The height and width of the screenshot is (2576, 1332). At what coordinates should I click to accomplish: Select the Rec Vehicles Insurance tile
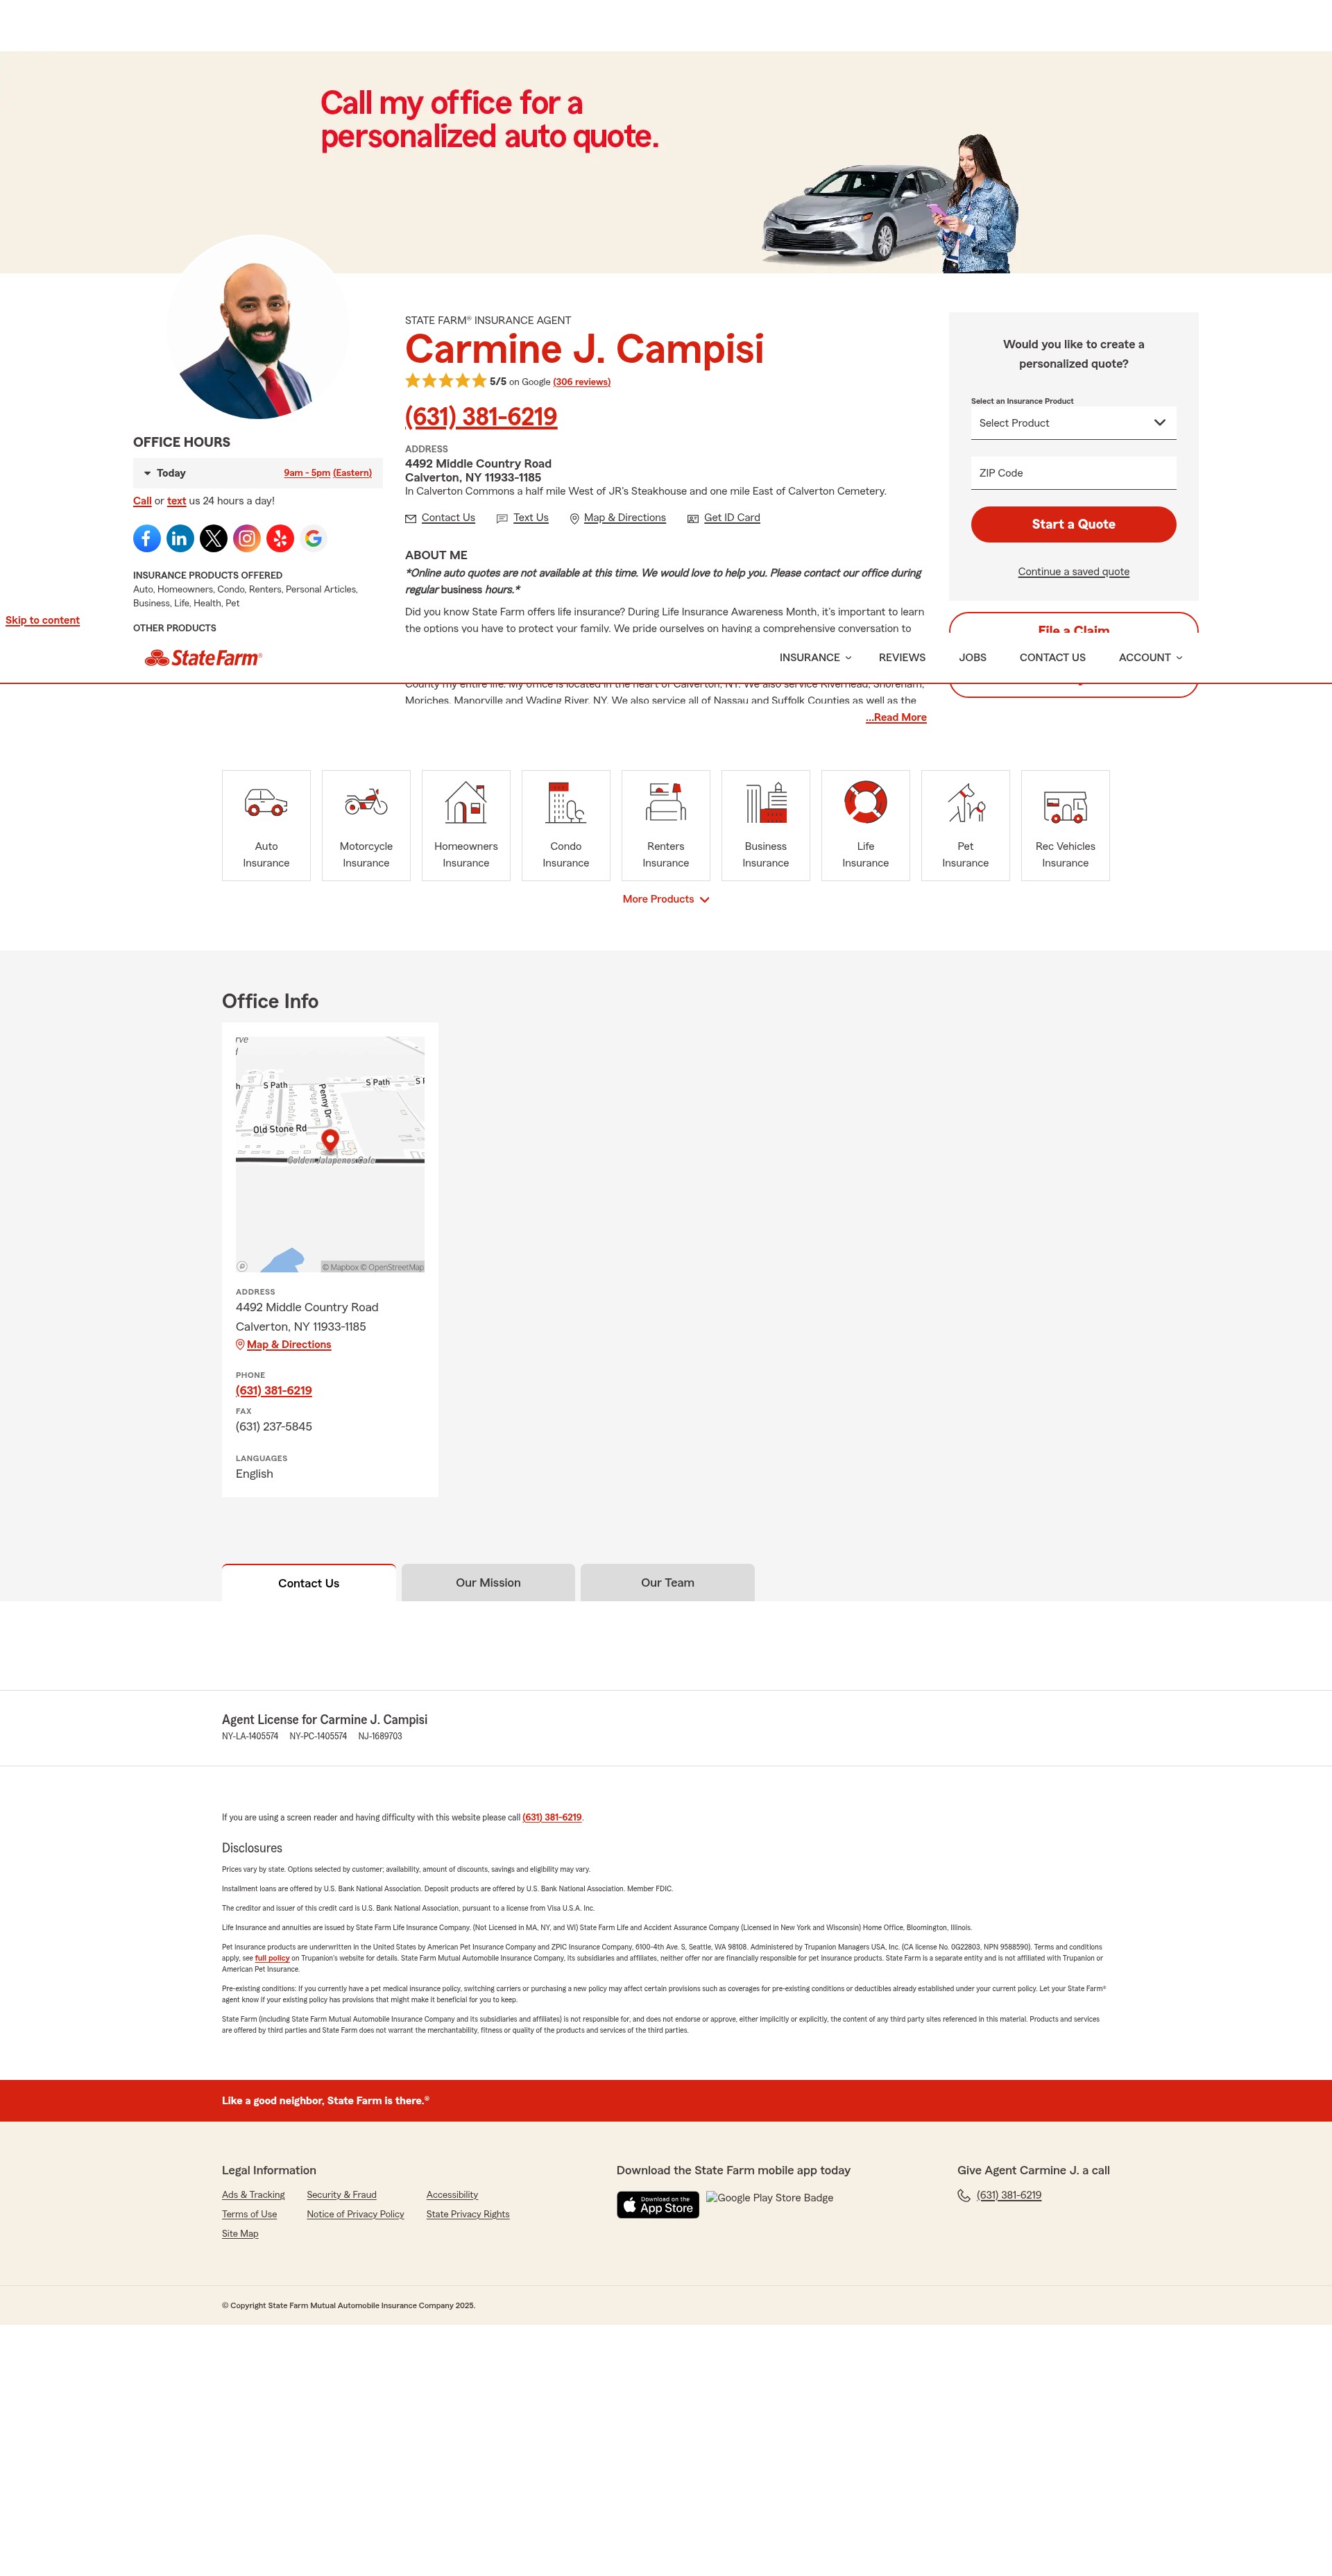(1066, 825)
